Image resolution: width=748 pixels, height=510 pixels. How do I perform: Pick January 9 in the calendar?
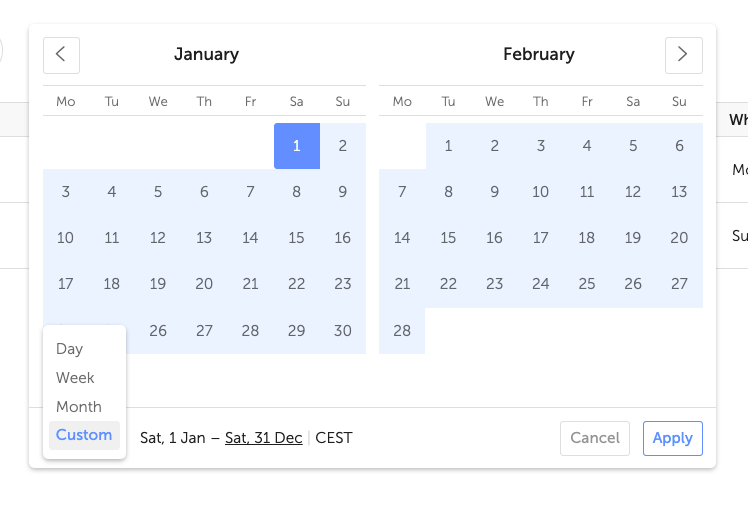(343, 192)
